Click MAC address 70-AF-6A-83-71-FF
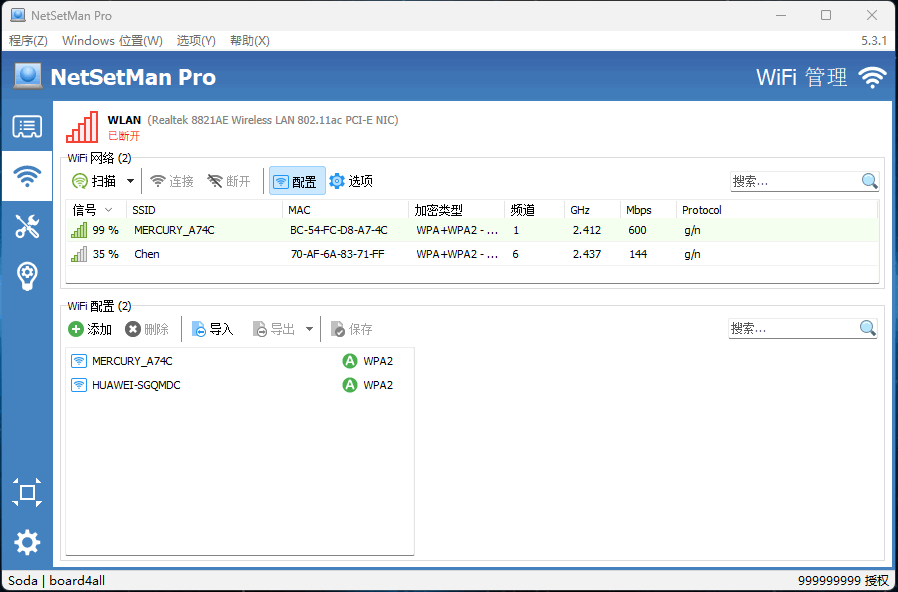 point(337,254)
